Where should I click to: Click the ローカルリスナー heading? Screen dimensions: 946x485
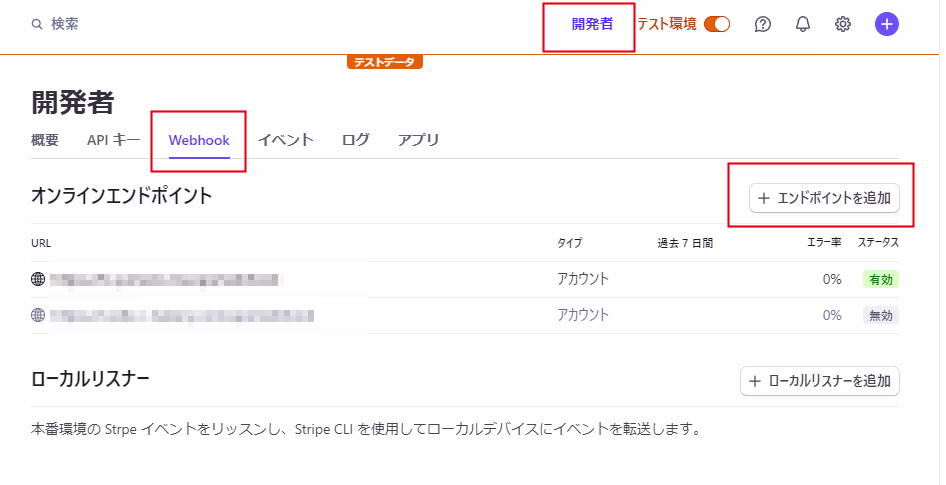(x=90, y=379)
